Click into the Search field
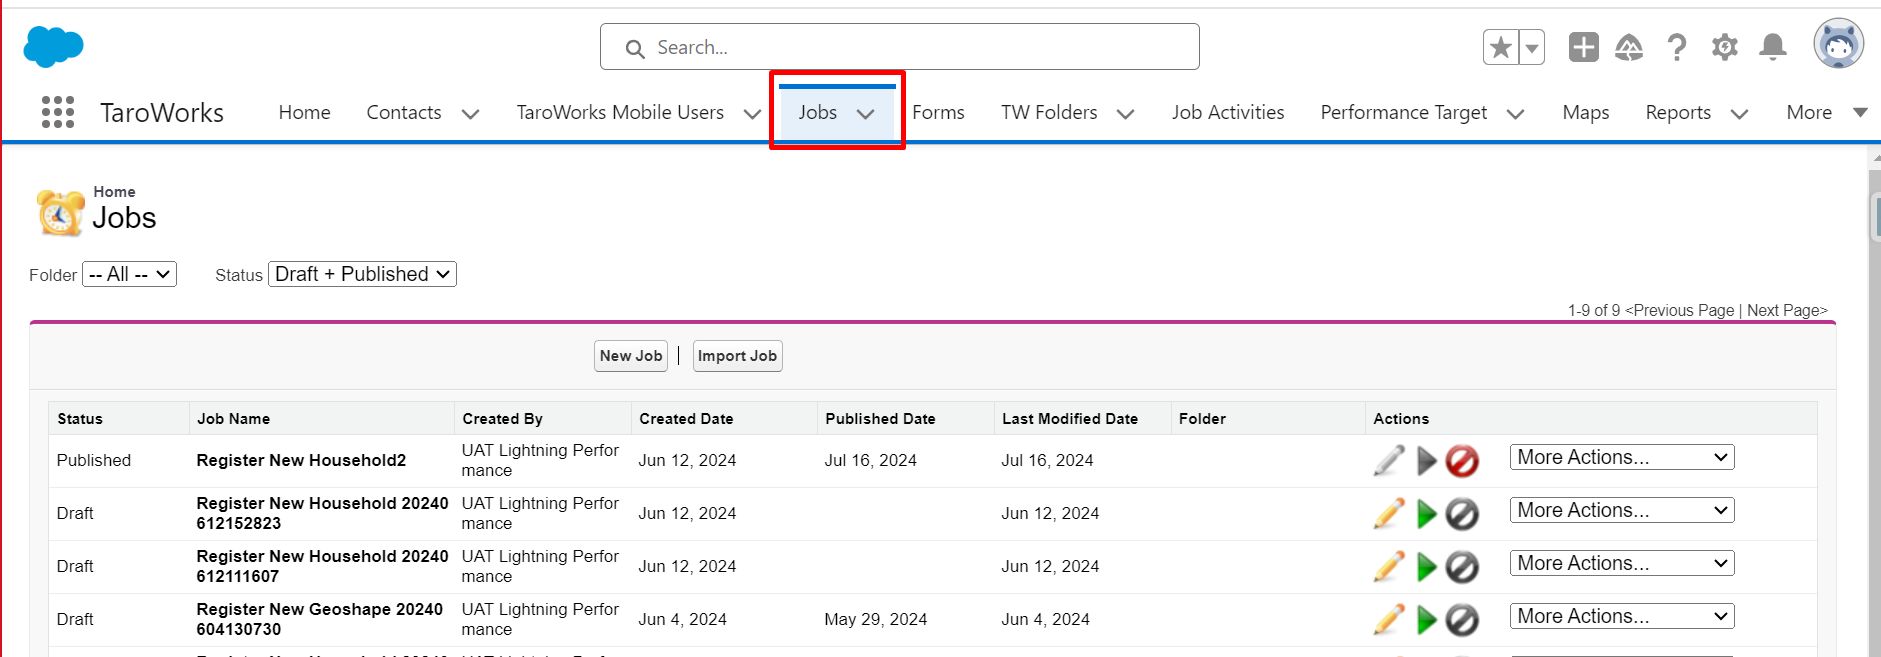Image resolution: width=1881 pixels, height=657 pixels. point(900,47)
